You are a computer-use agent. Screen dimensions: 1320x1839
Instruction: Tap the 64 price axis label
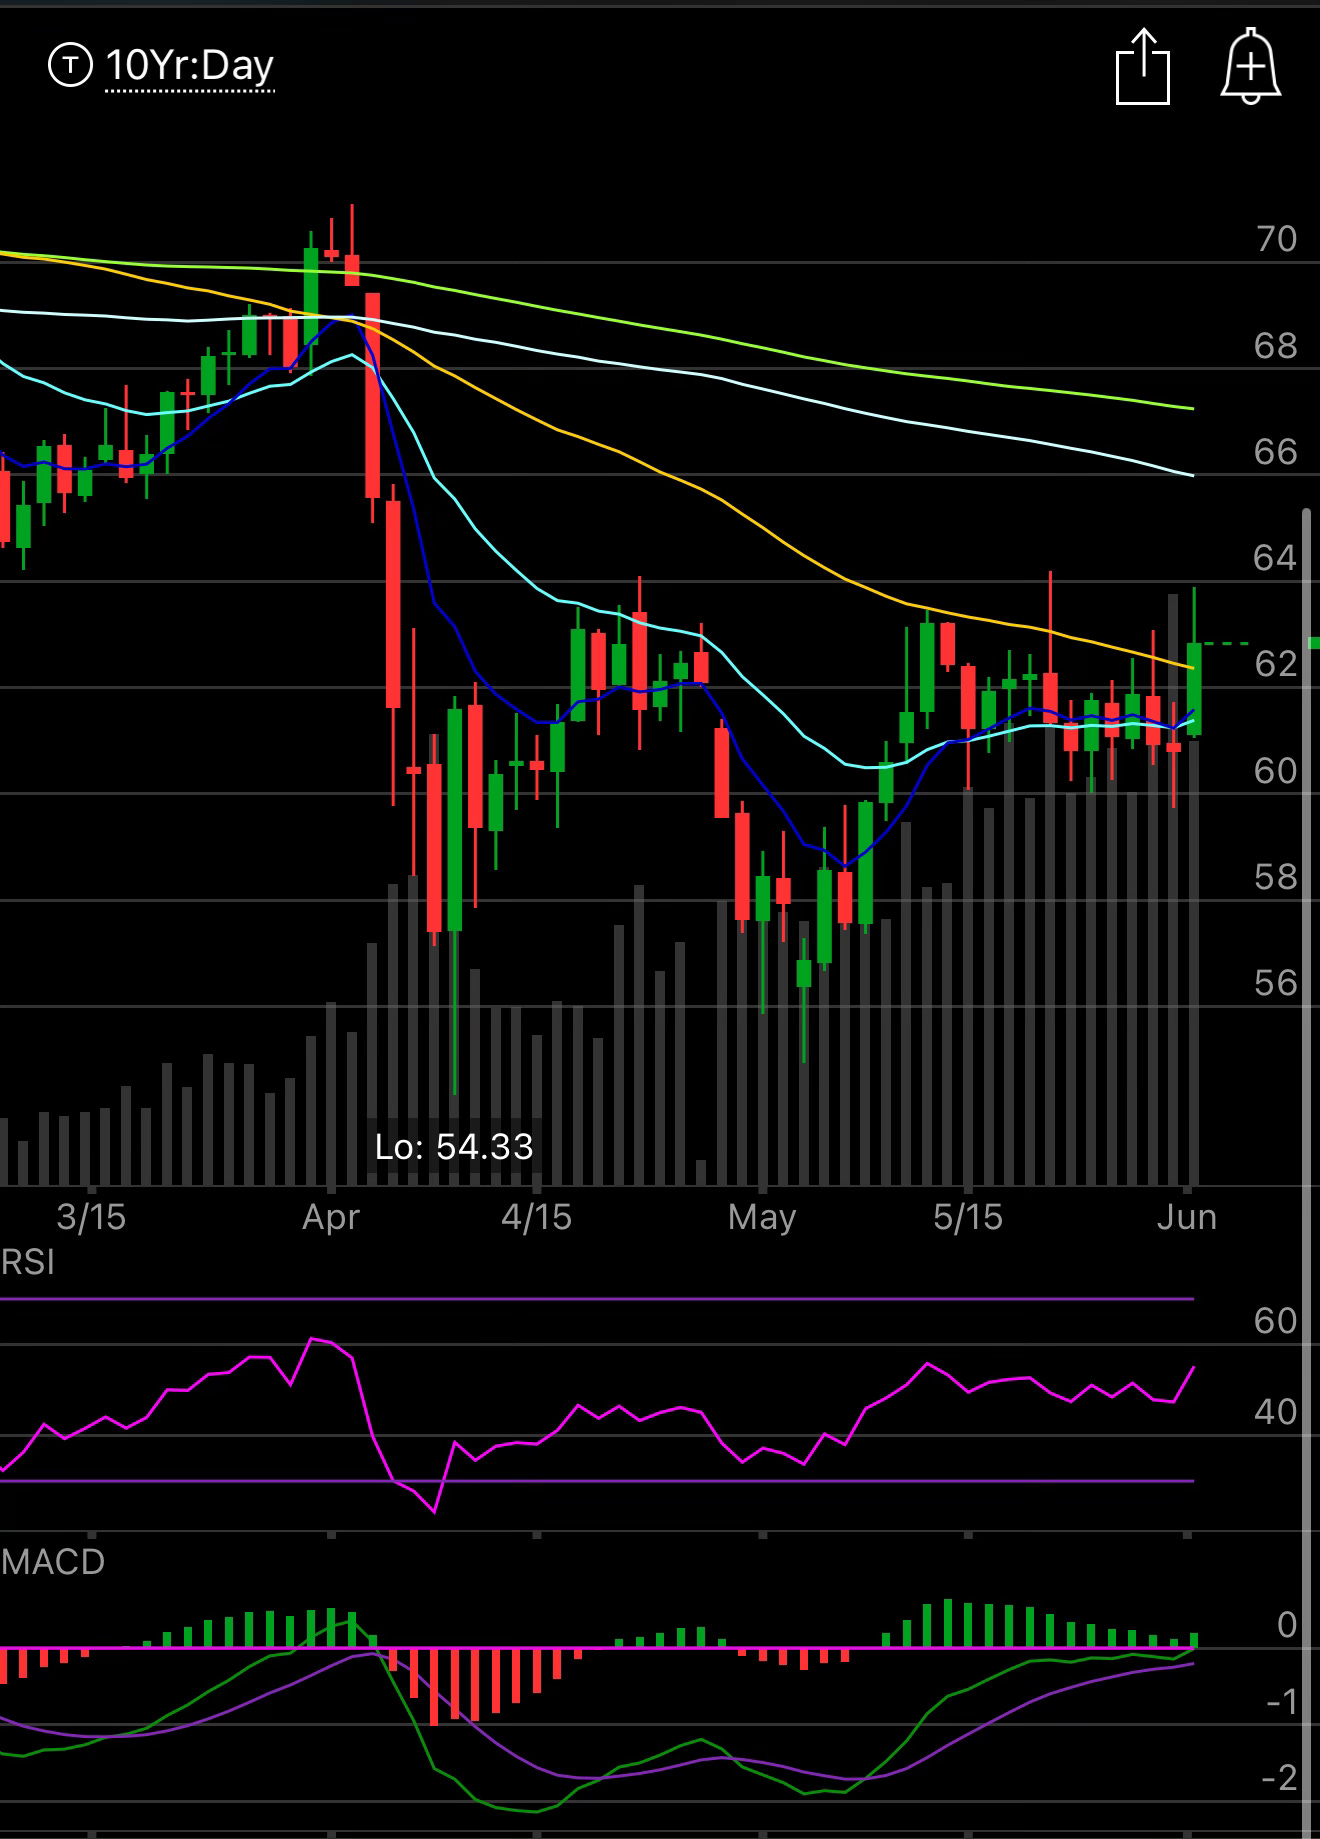(1276, 558)
